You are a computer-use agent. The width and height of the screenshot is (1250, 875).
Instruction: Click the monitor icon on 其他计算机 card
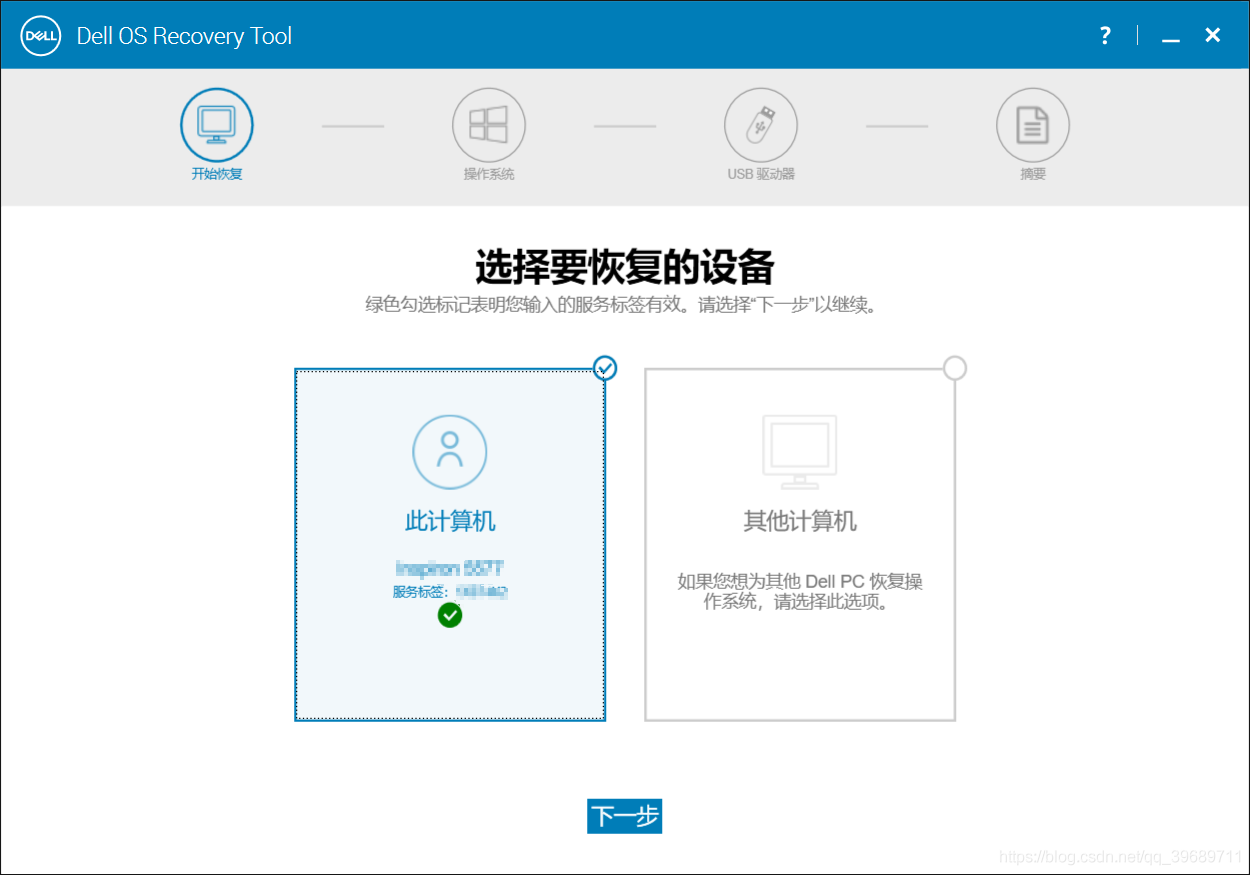[800, 451]
